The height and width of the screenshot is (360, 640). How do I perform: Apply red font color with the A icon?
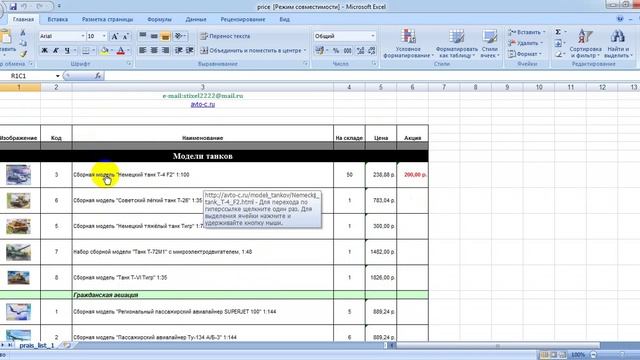click(x=120, y=51)
